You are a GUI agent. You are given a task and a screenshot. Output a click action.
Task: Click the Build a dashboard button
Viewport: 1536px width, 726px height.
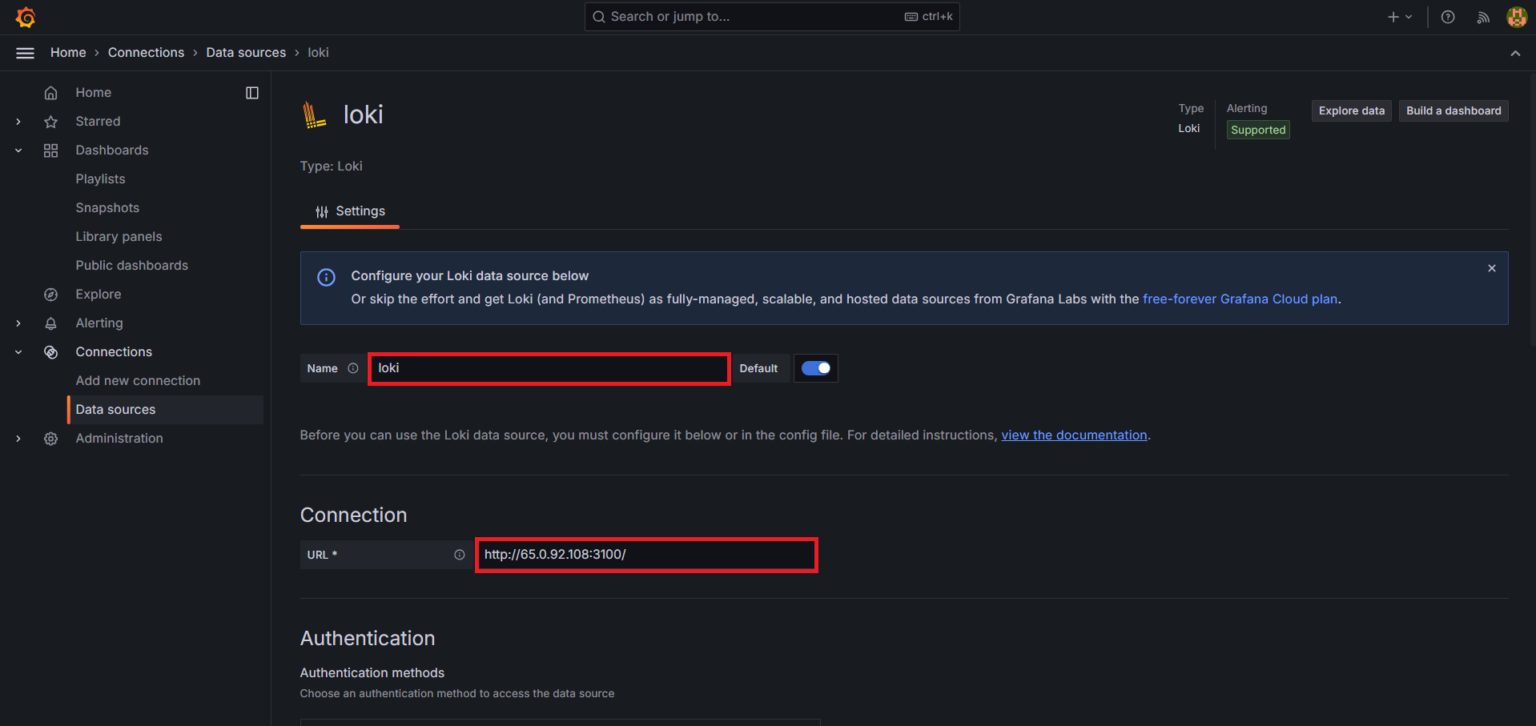tap(1453, 110)
